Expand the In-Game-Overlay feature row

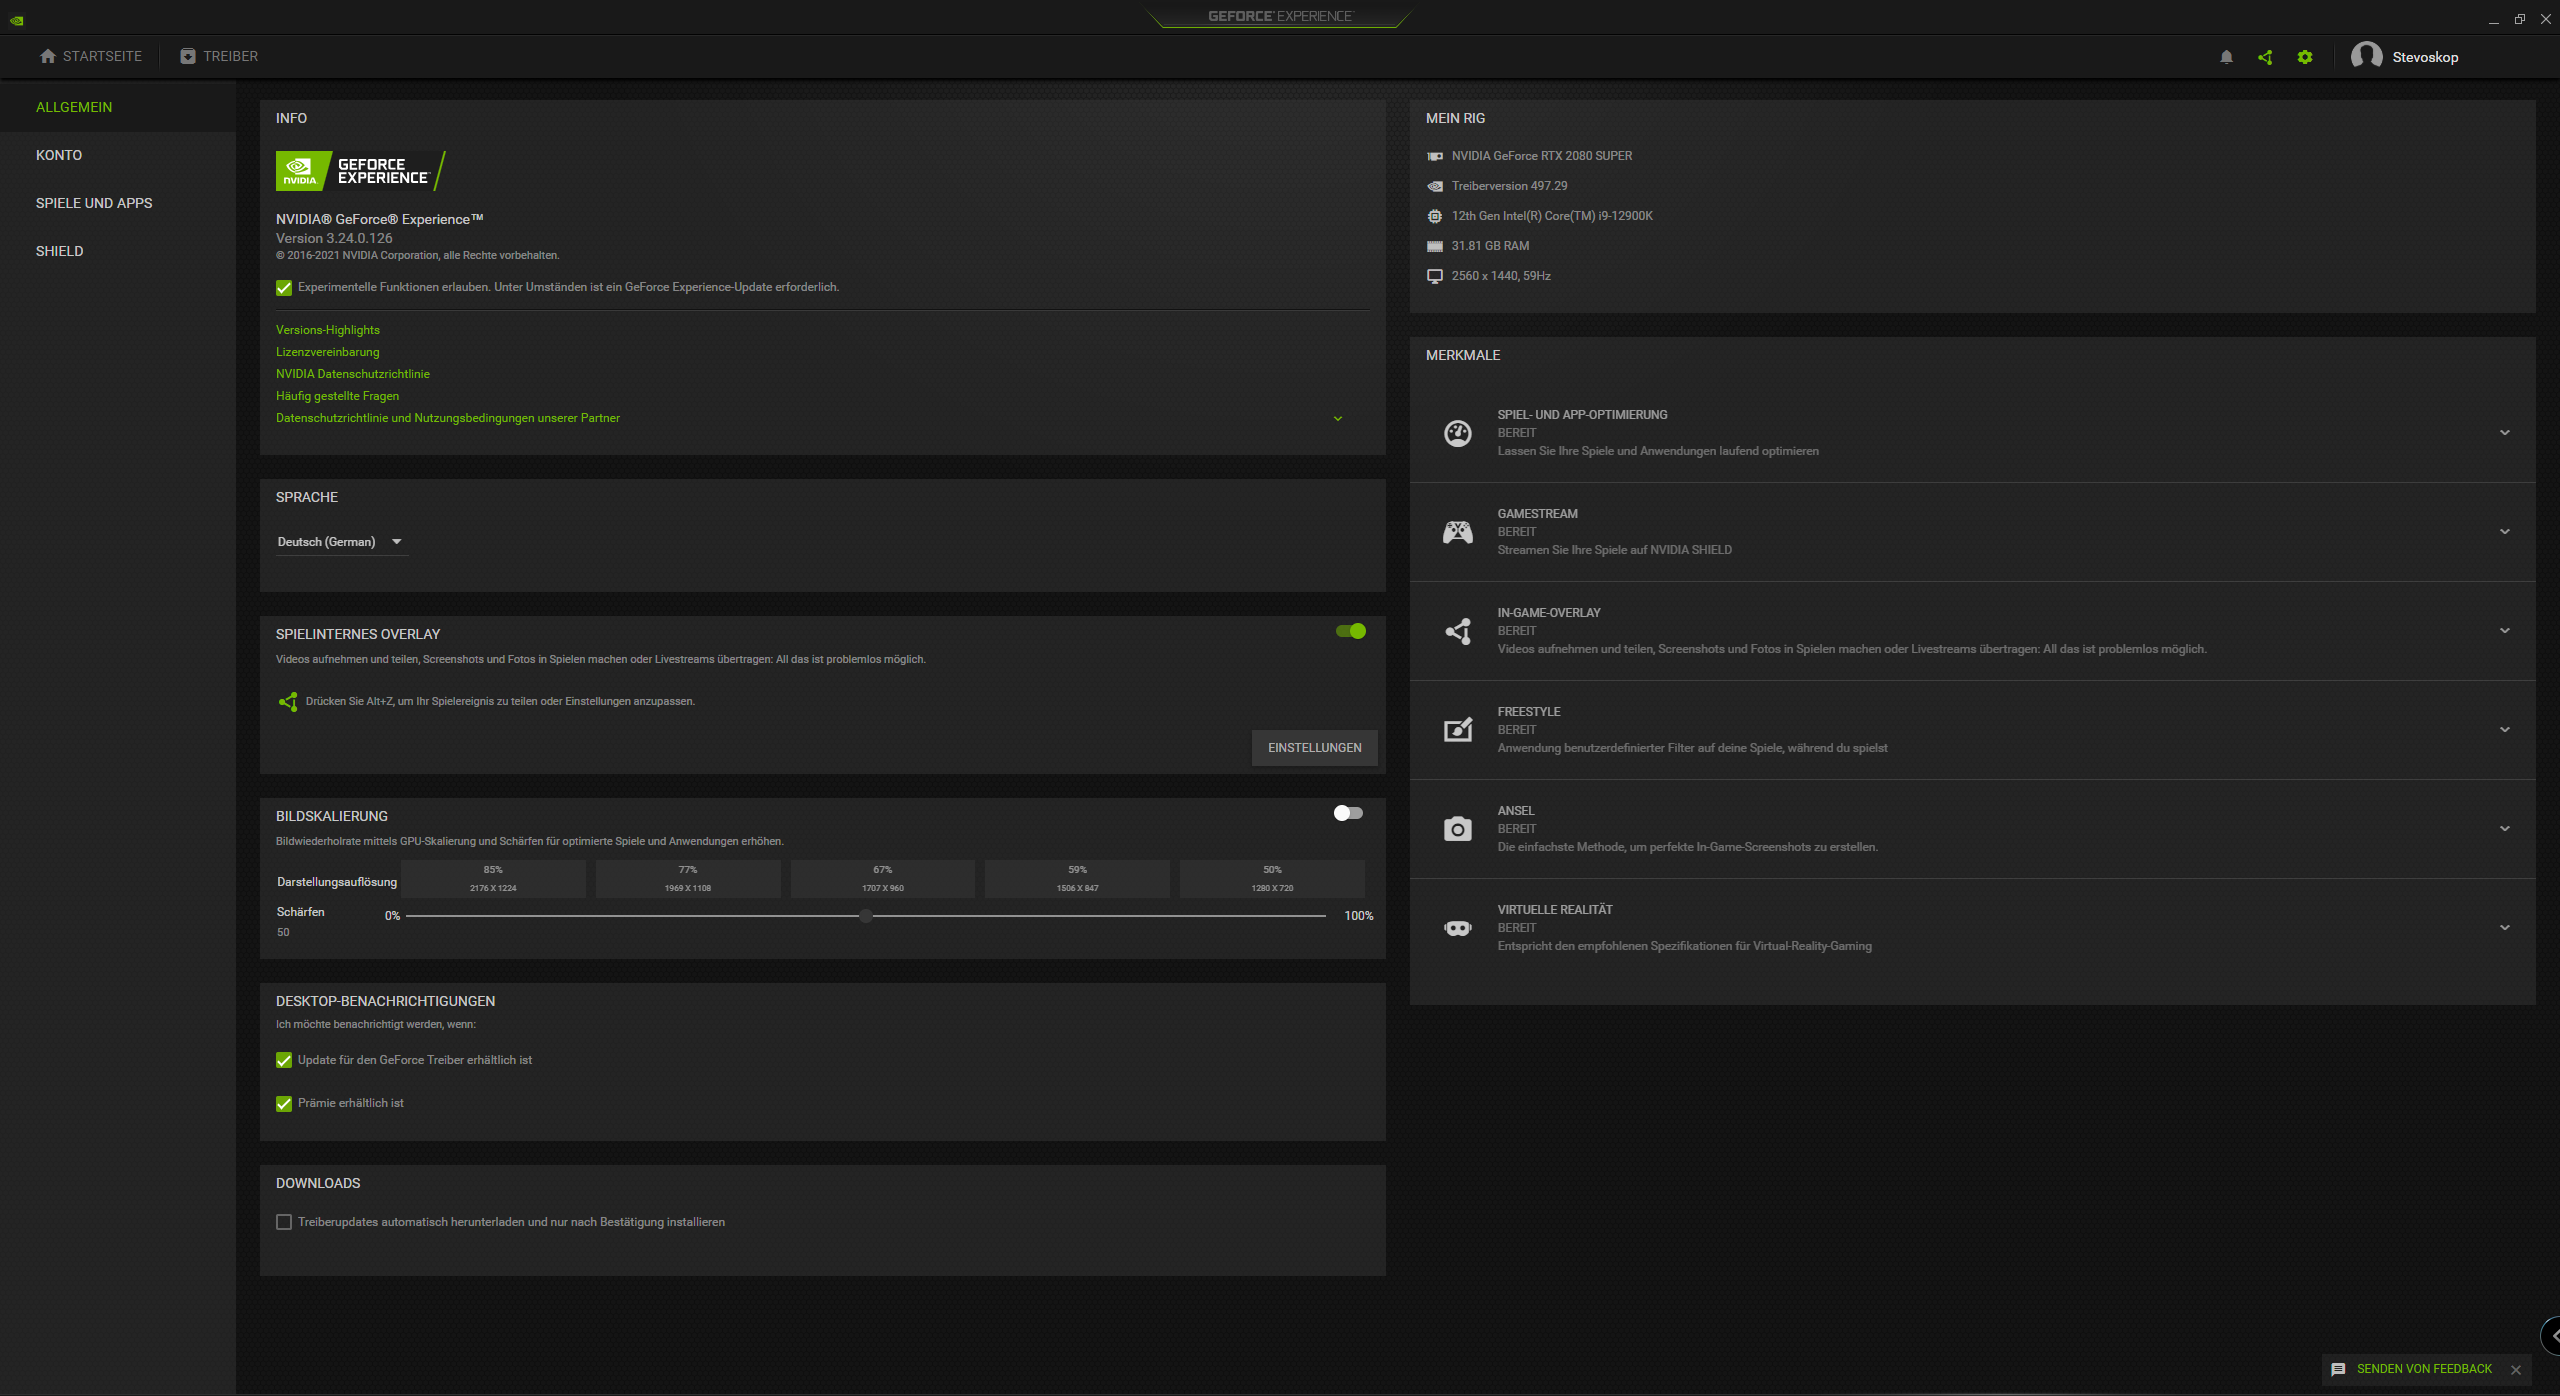pos(2505,631)
